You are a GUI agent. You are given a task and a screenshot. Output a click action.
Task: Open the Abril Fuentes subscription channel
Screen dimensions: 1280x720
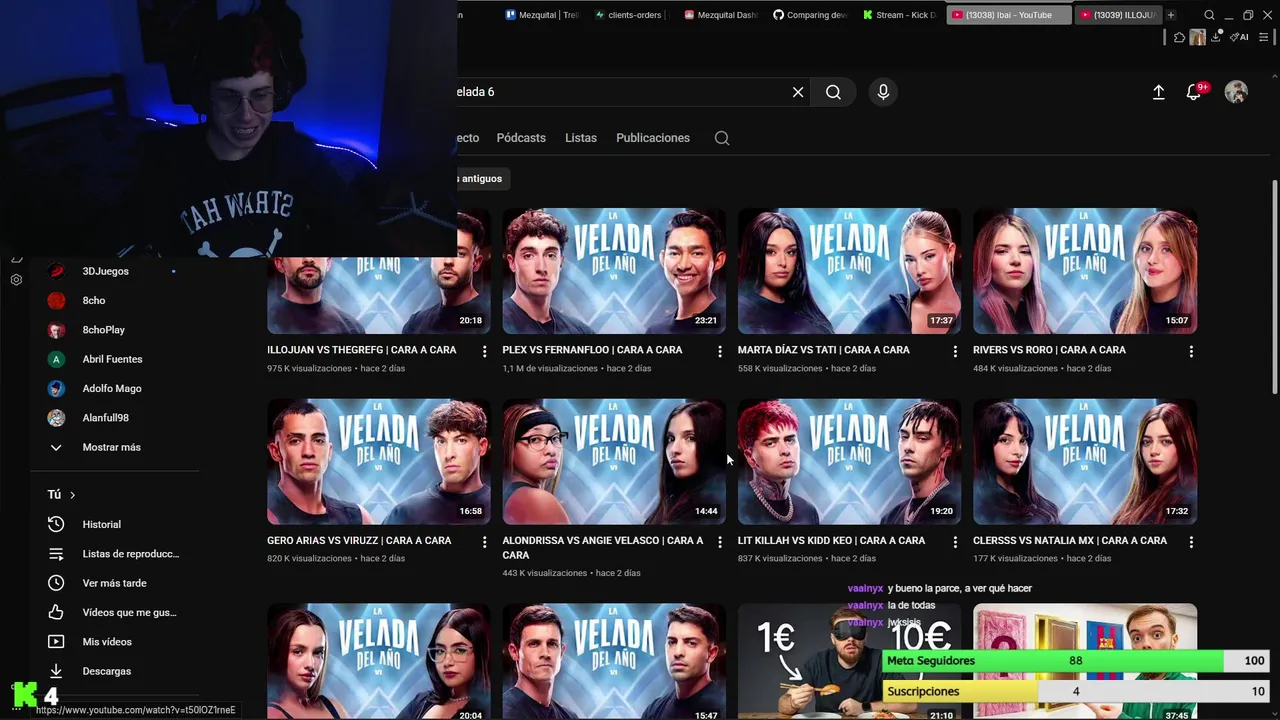pos(115,359)
